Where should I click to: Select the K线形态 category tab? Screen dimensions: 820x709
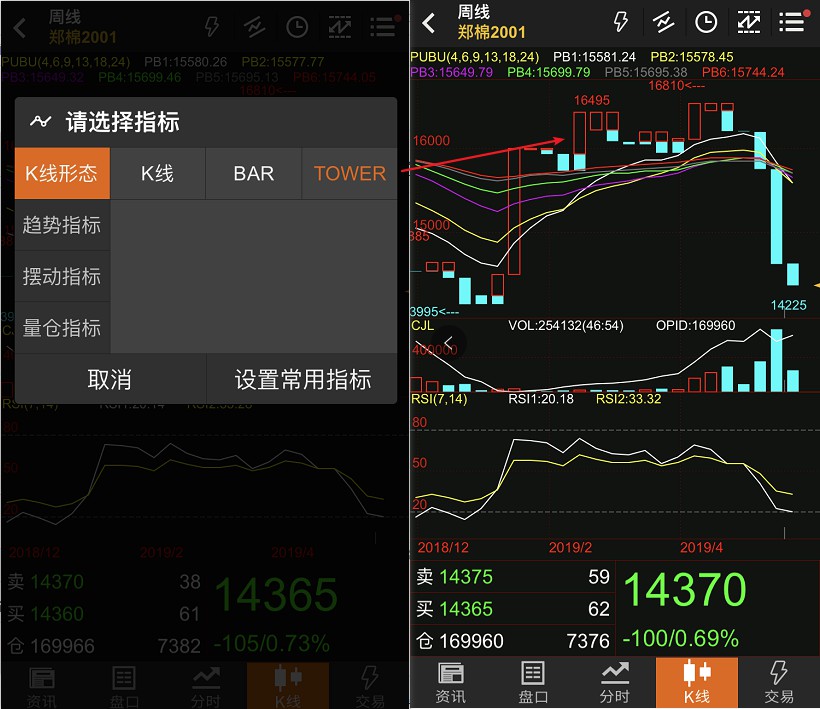[62, 173]
